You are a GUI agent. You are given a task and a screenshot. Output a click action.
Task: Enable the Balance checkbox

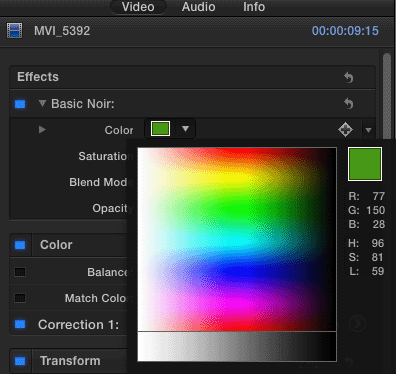click(x=20, y=272)
